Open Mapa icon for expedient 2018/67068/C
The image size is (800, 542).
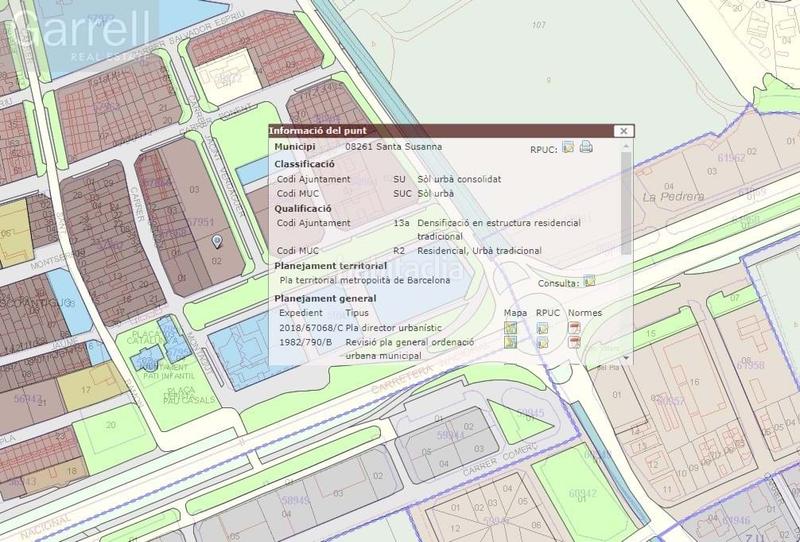tap(511, 328)
